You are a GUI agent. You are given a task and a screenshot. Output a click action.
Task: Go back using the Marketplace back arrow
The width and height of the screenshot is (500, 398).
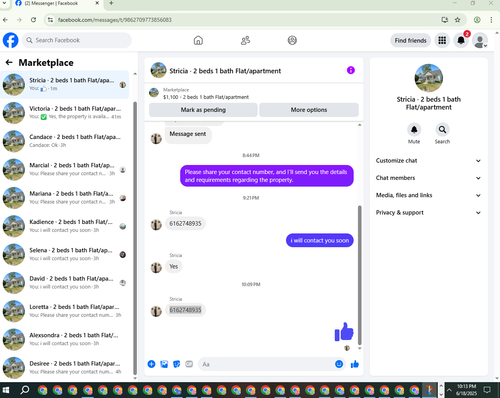(9, 62)
